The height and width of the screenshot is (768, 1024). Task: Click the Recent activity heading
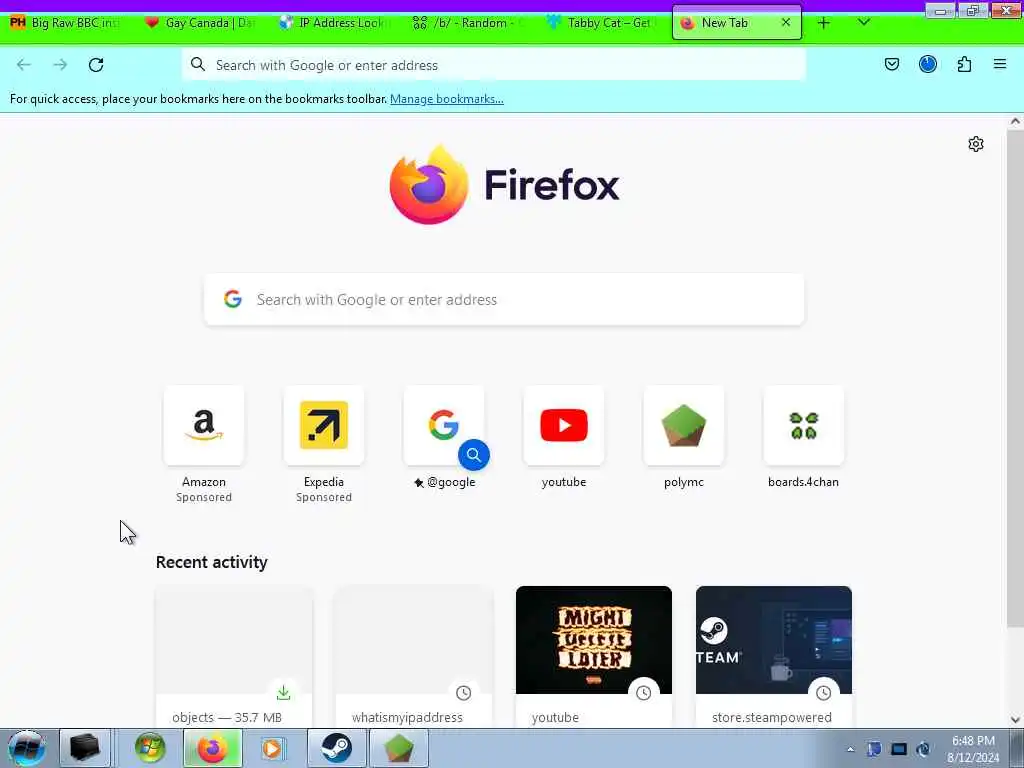[212, 562]
